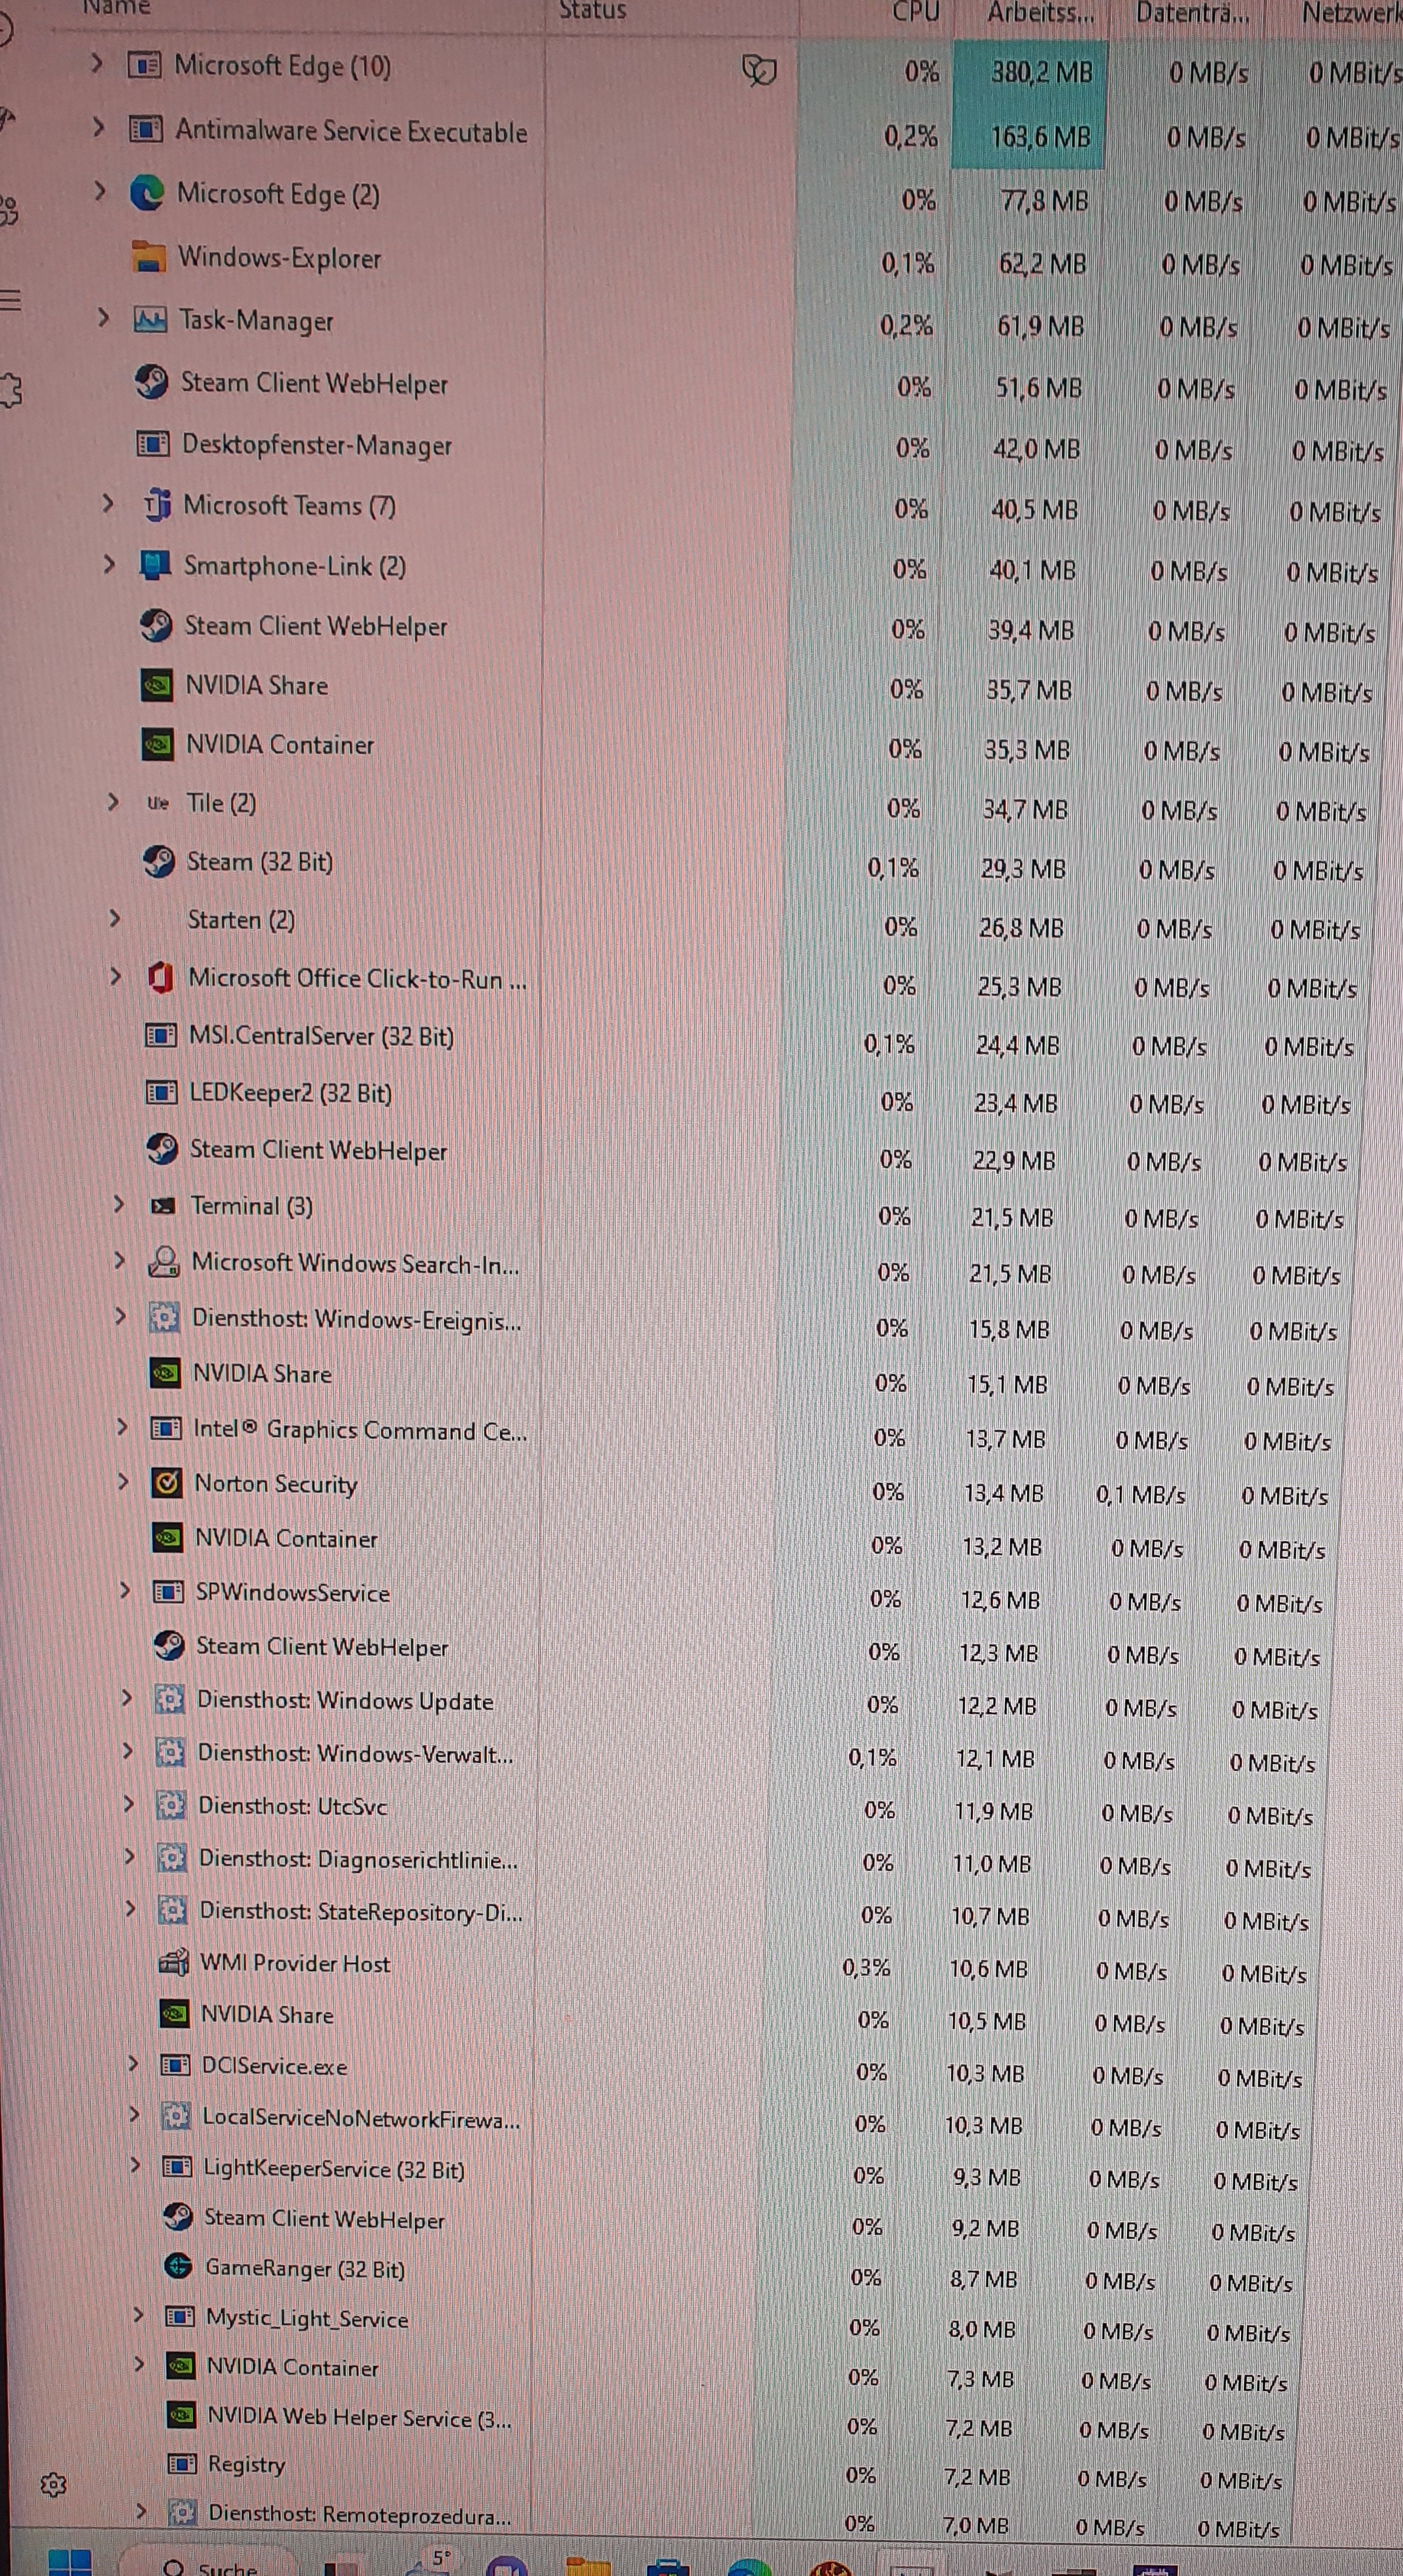Sort by the Arbeitss... memory column header
The height and width of the screenshot is (2576, 1403).
tap(1041, 13)
